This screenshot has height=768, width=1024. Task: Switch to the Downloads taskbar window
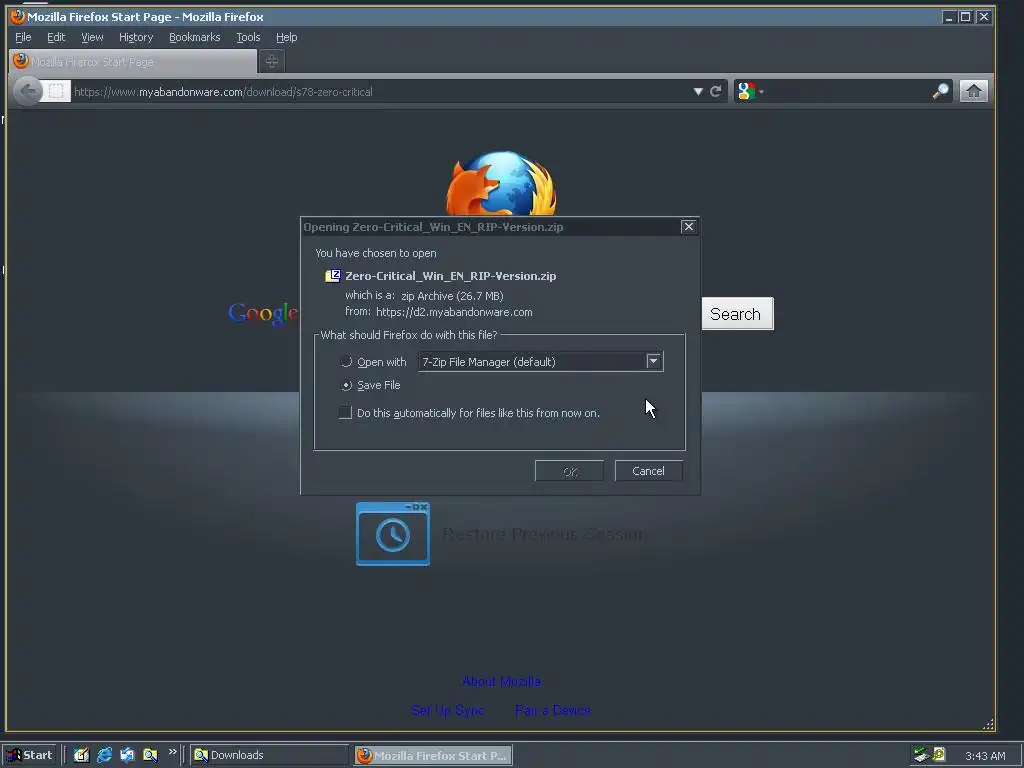pyautogui.click(x=269, y=755)
